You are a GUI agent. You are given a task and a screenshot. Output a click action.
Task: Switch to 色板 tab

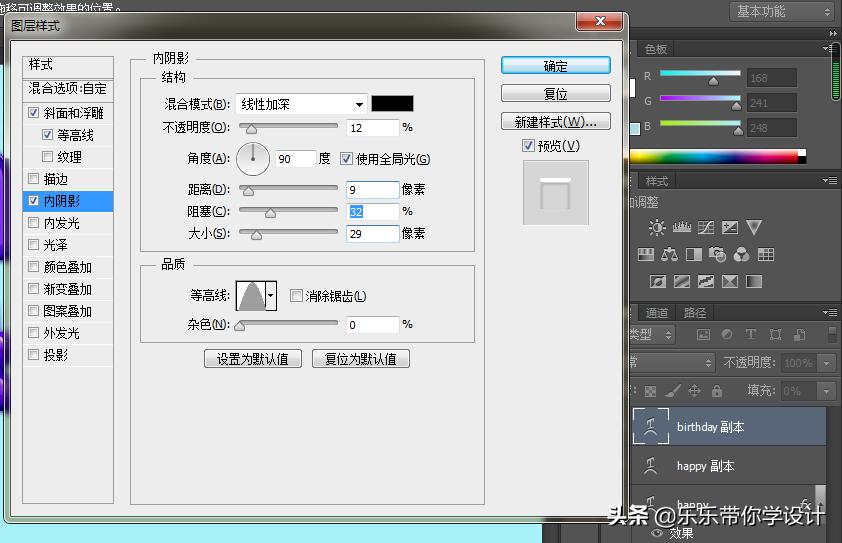[x=656, y=49]
